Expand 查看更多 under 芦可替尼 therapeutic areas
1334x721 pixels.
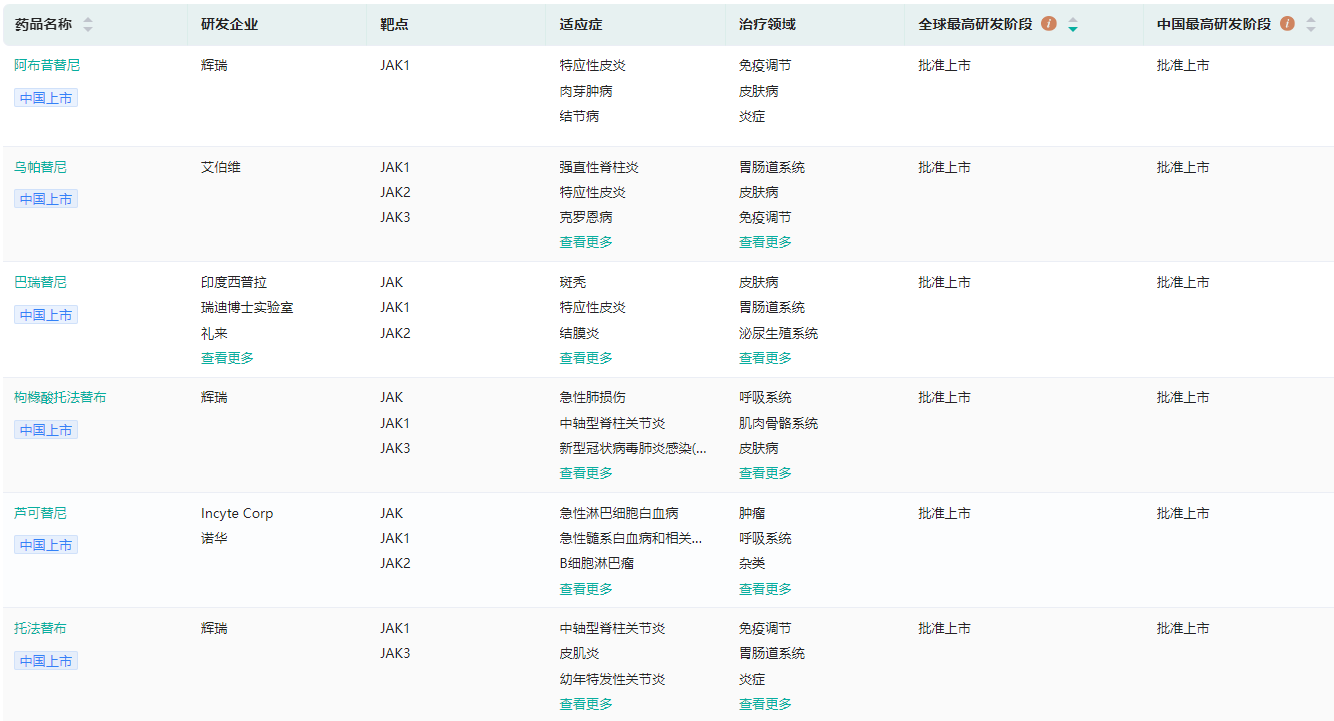click(765, 589)
